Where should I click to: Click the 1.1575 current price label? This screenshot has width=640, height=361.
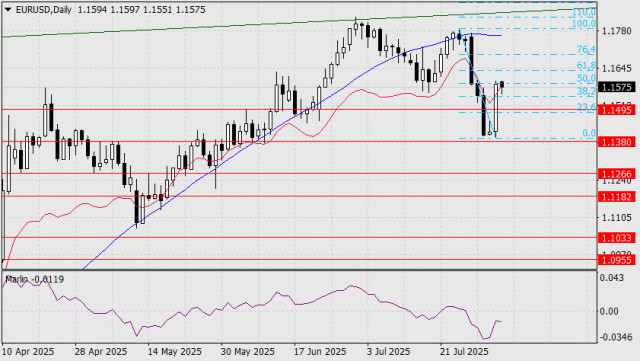pyautogui.click(x=617, y=87)
